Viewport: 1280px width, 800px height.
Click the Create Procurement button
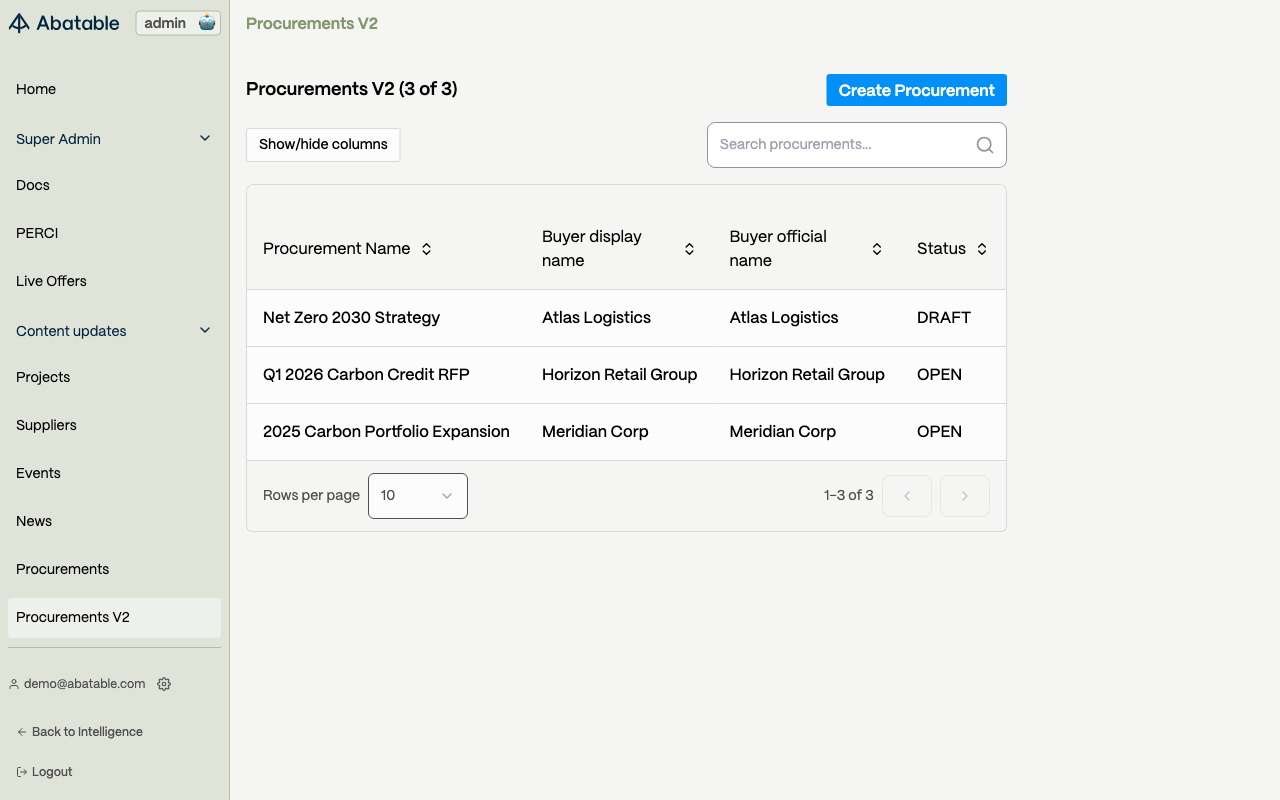[x=916, y=90]
